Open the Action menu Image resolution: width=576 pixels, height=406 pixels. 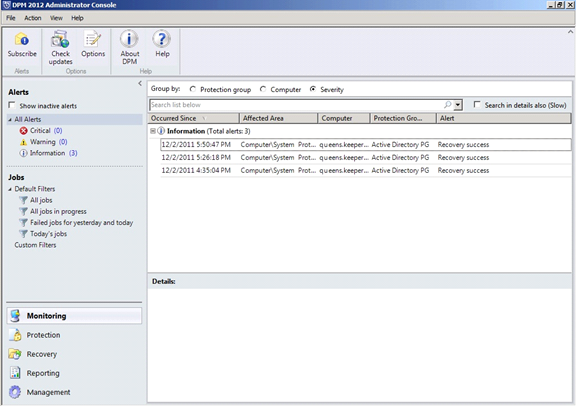pyautogui.click(x=33, y=18)
